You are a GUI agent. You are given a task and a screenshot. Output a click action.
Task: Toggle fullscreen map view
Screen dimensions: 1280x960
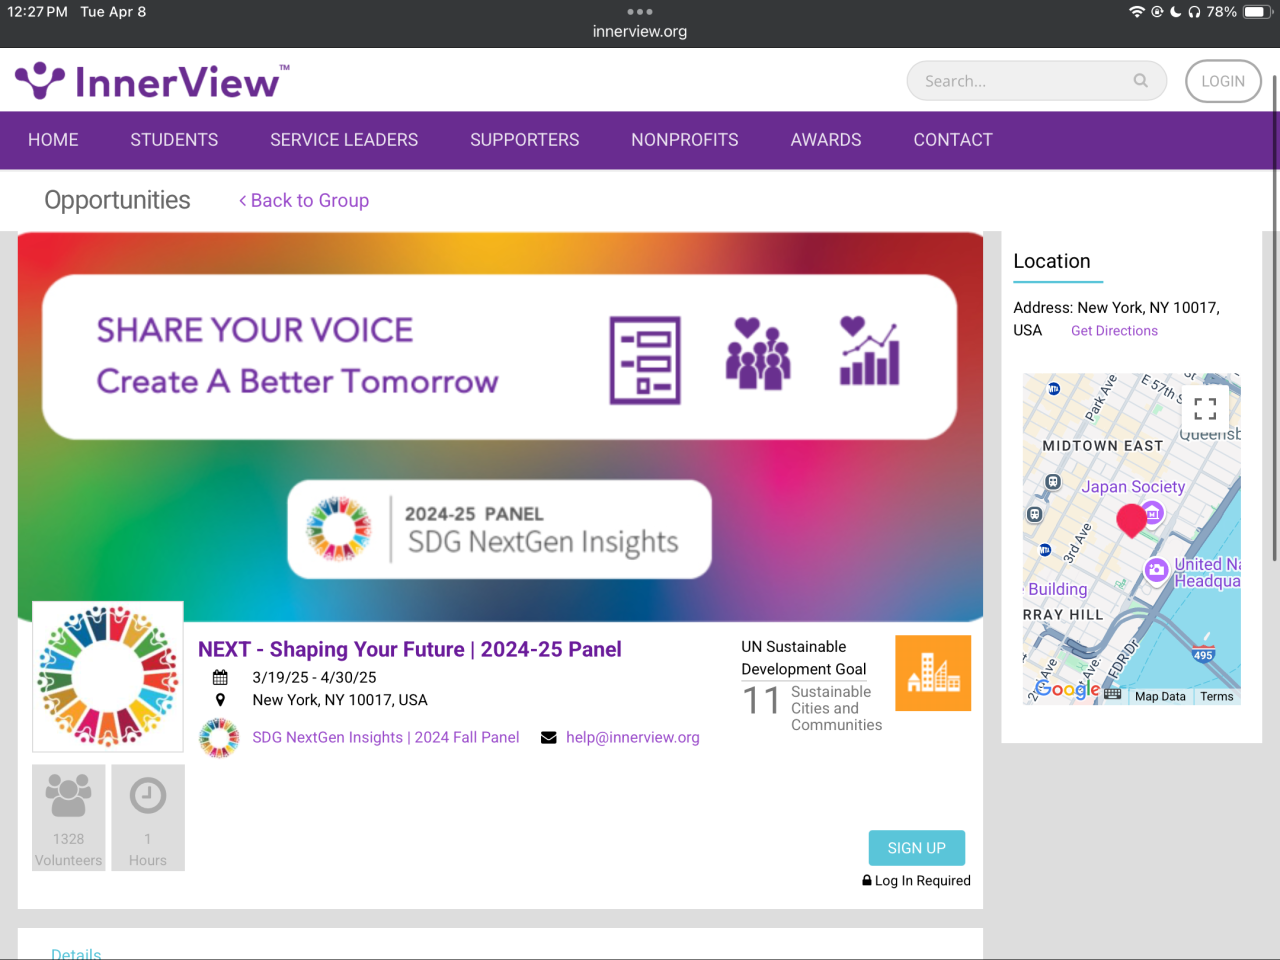(x=1205, y=408)
